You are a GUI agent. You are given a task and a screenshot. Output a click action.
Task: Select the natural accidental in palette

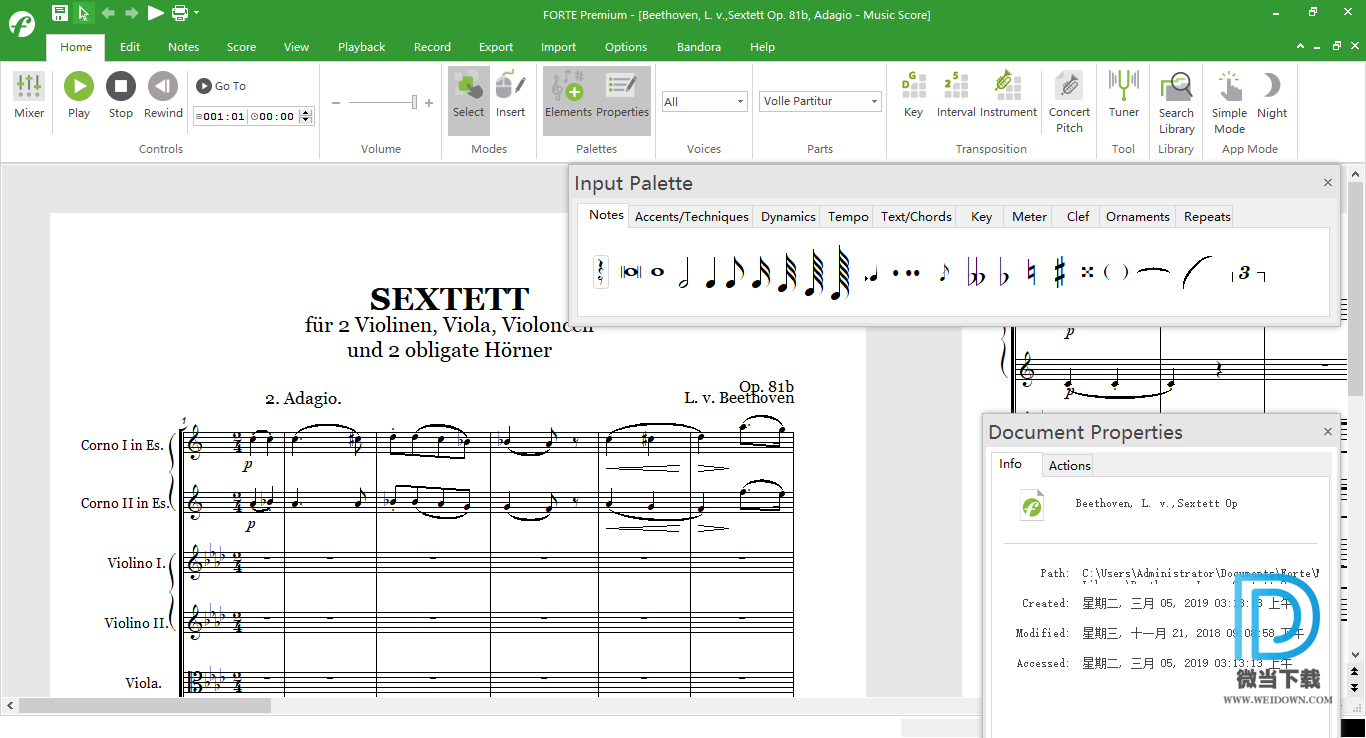pos(1031,272)
